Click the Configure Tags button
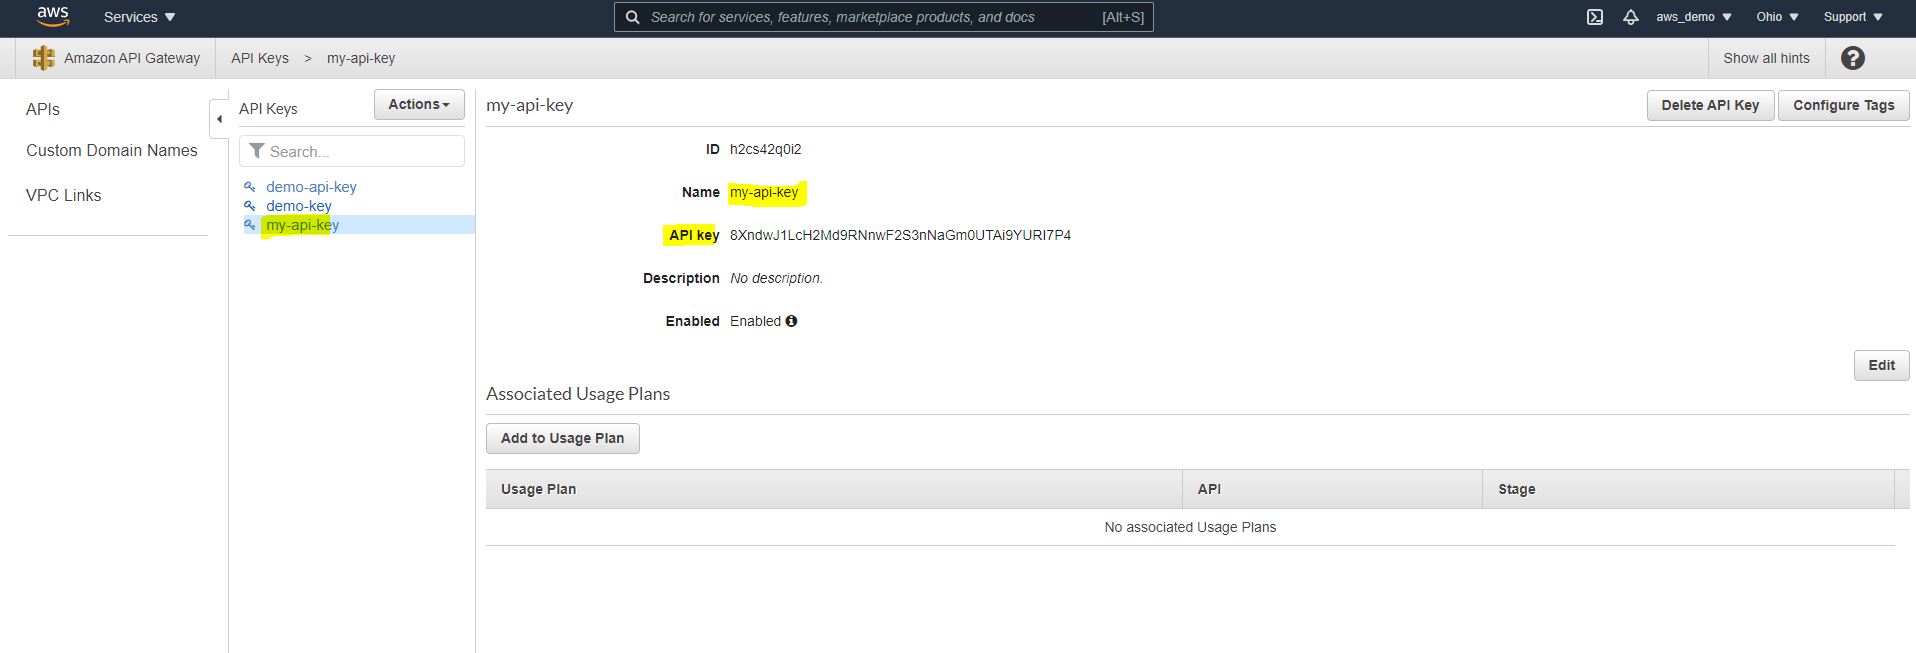Viewport: 1916px width, 653px height. pyautogui.click(x=1843, y=105)
